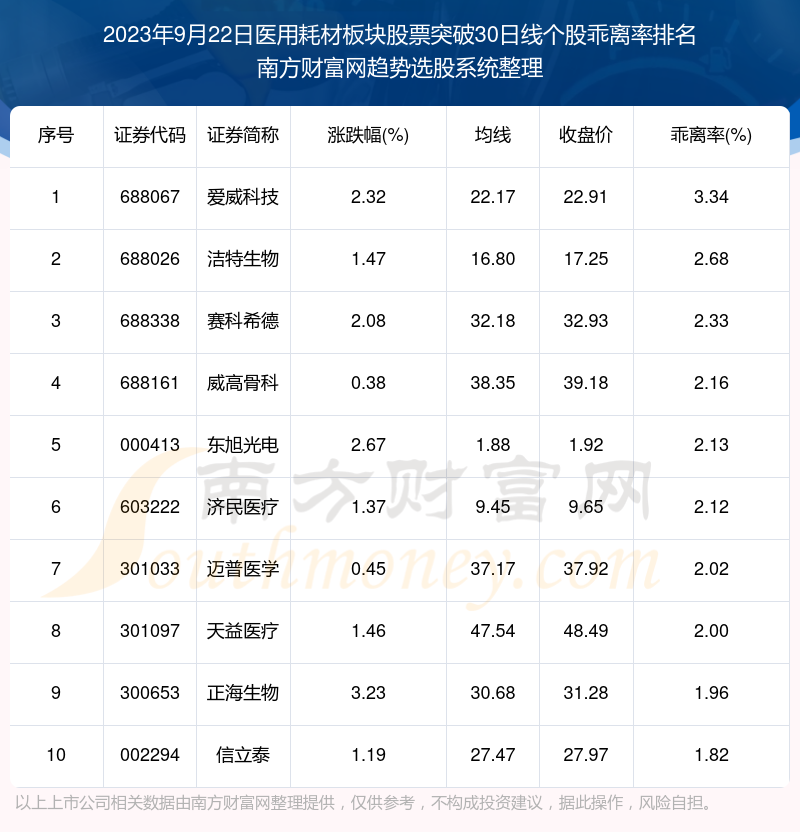
Task: Click deviation rate 1.82
Action: tap(711, 755)
